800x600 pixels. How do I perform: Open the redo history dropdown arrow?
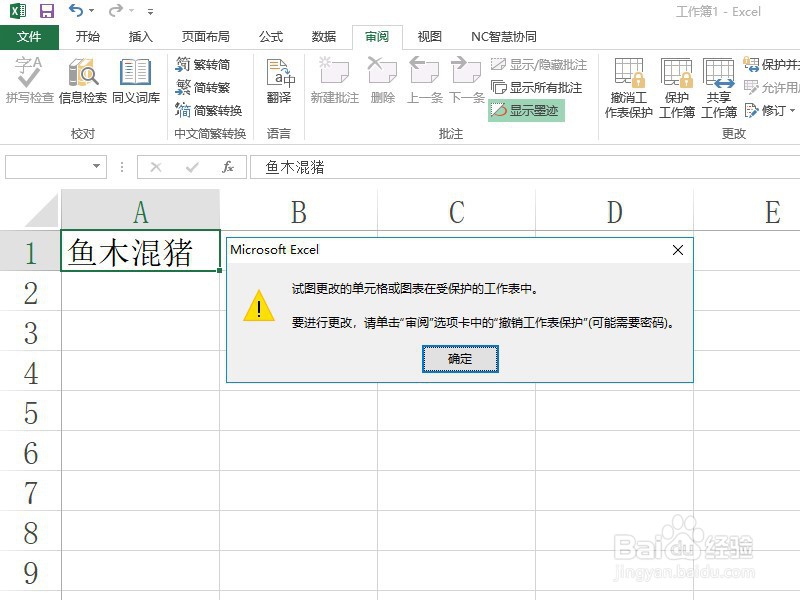[132, 11]
